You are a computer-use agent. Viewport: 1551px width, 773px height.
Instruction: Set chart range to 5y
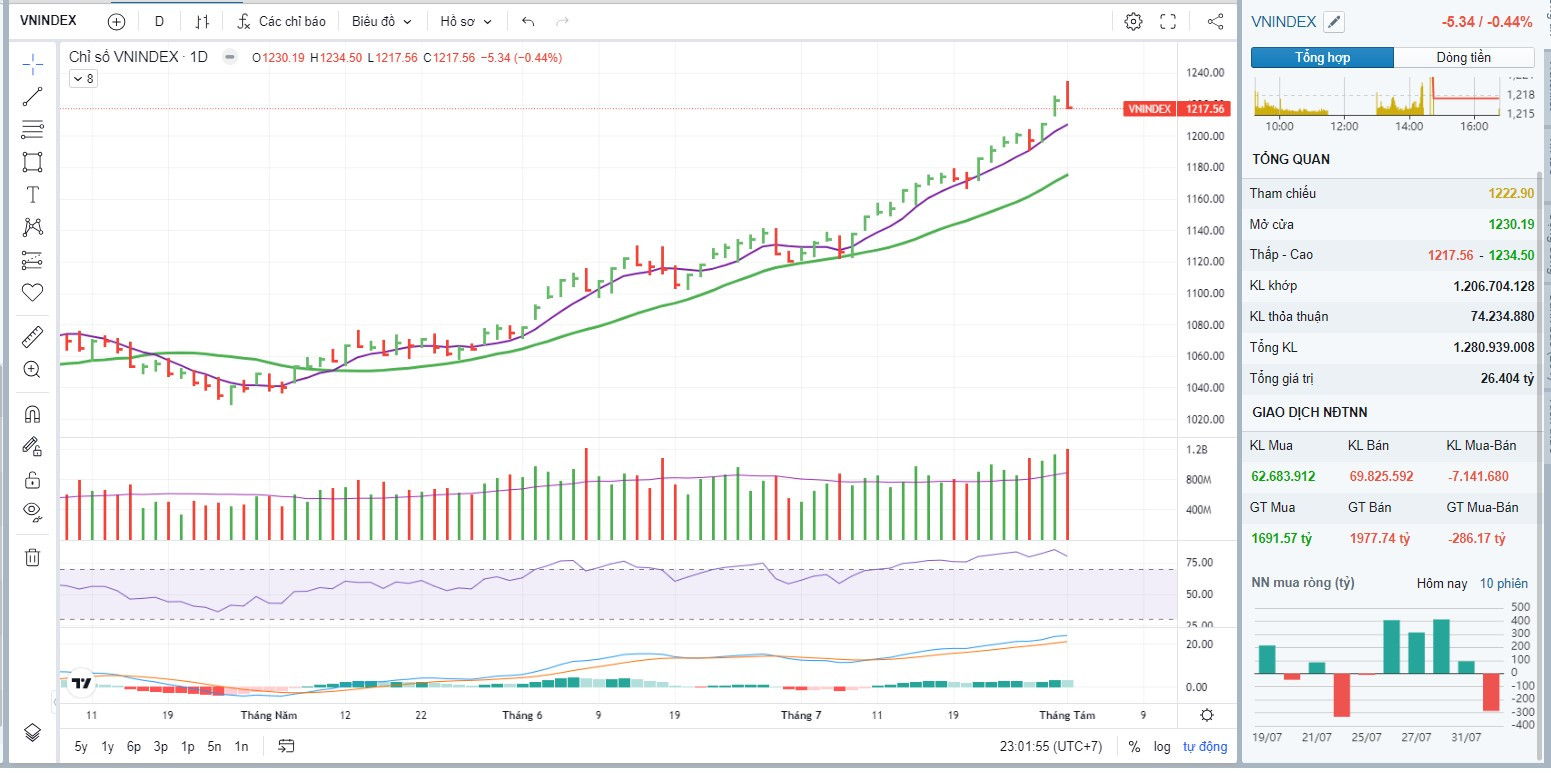tap(81, 746)
